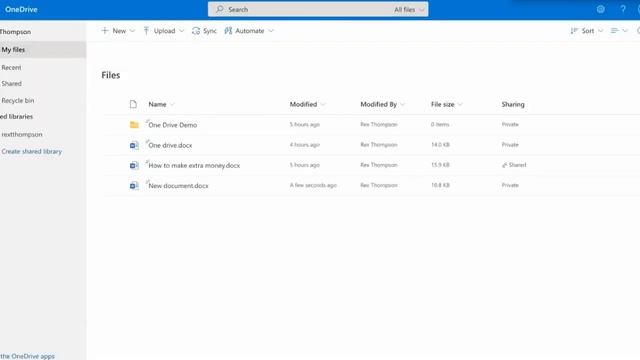
Task: Click the New document.docx Word icon
Action: pyautogui.click(x=134, y=186)
